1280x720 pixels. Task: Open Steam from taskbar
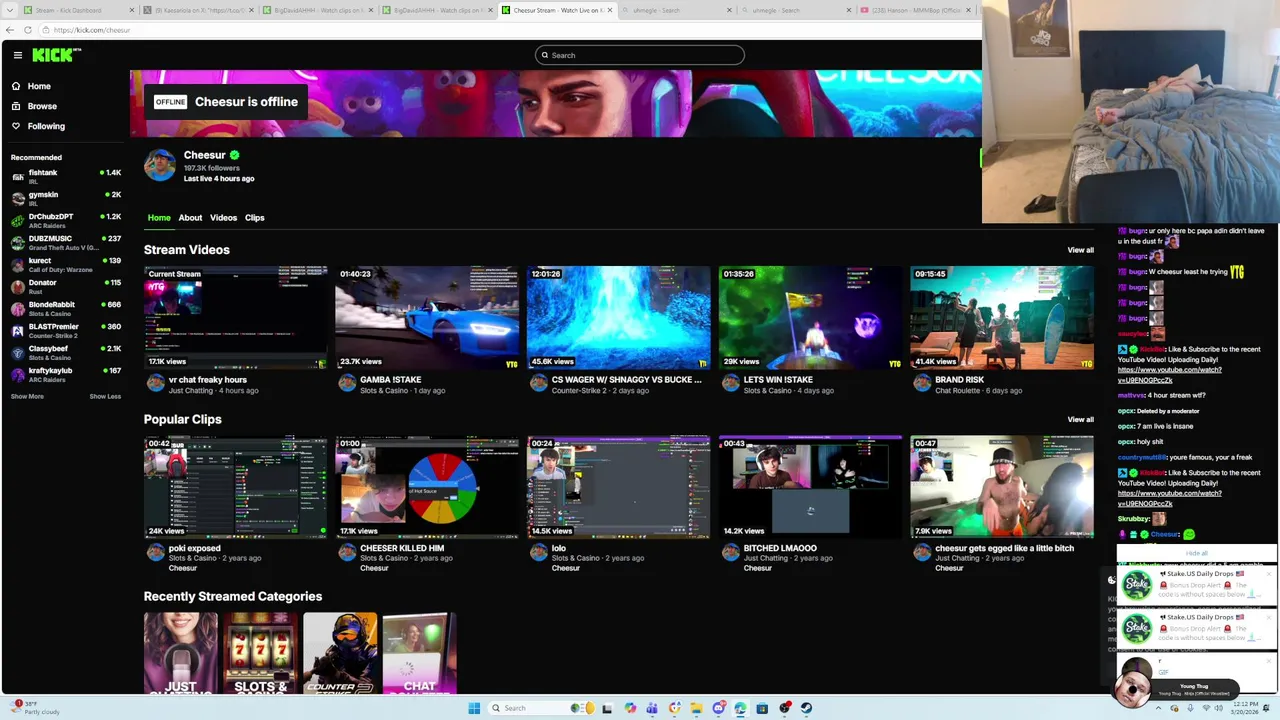[807, 708]
